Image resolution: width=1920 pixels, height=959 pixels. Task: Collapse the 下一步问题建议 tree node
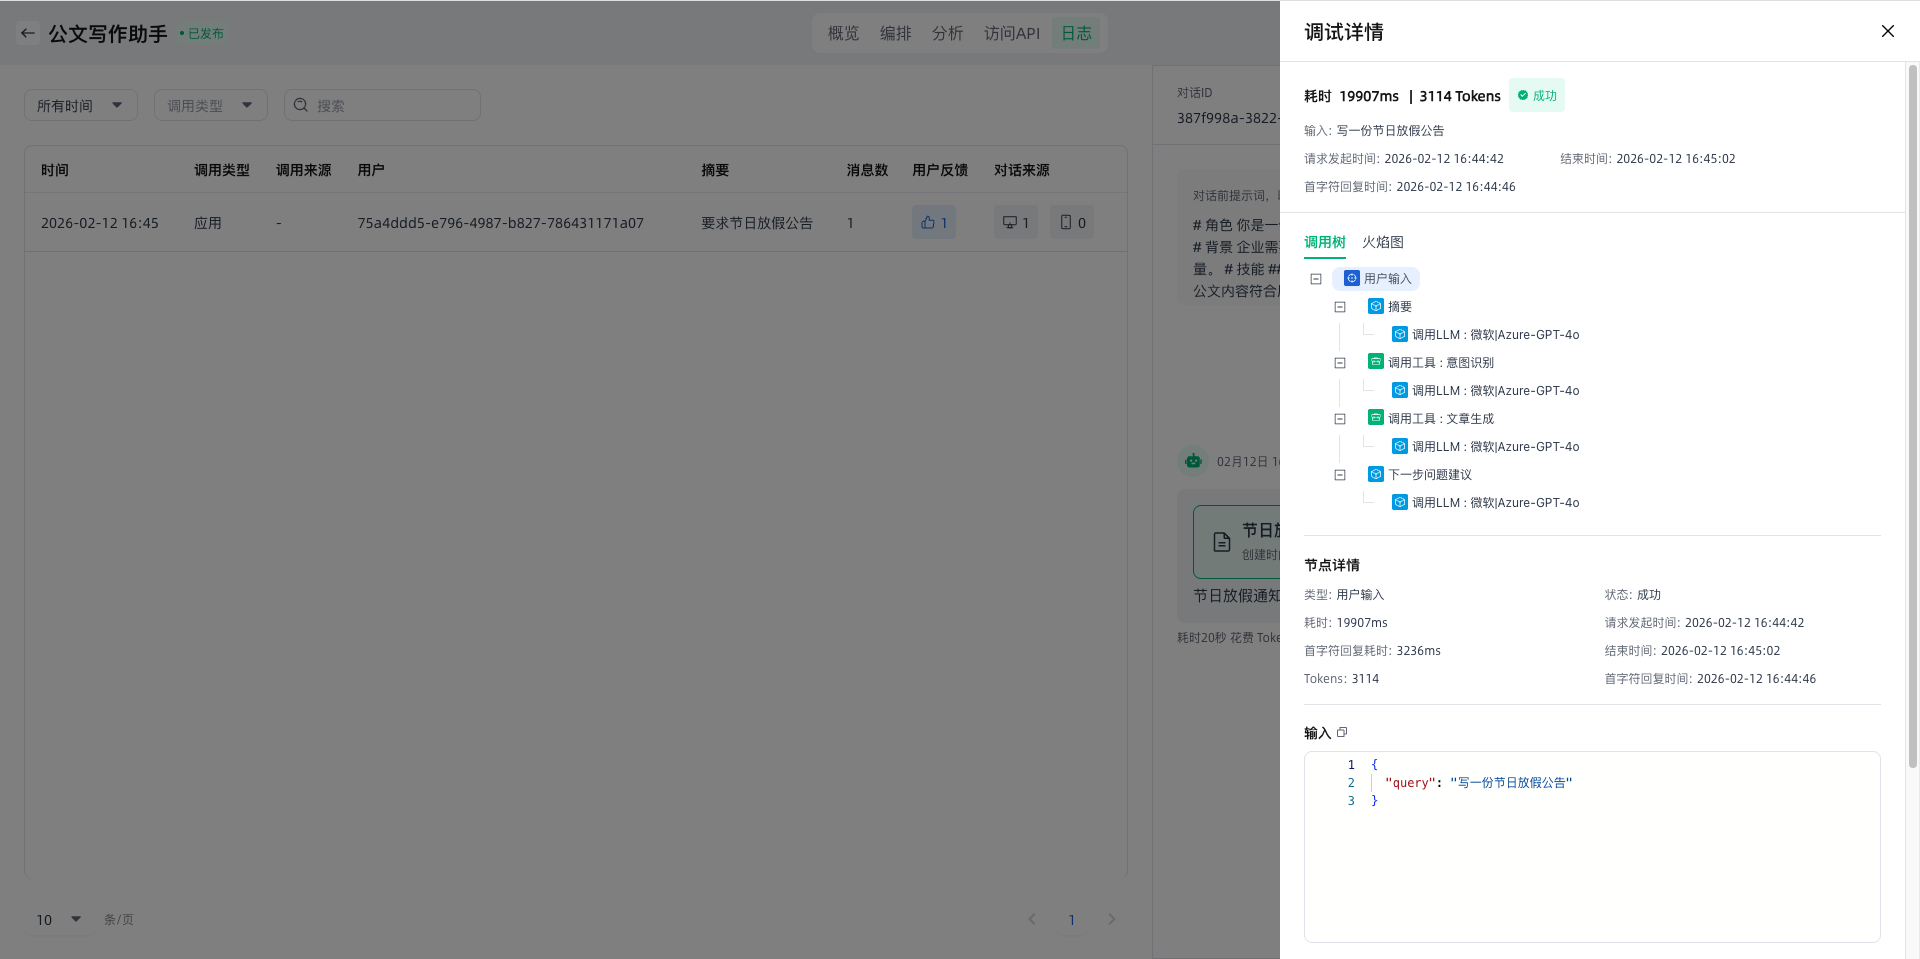click(1340, 475)
